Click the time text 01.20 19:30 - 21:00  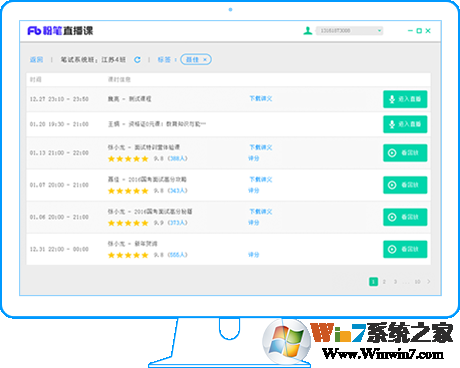tap(59, 124)
